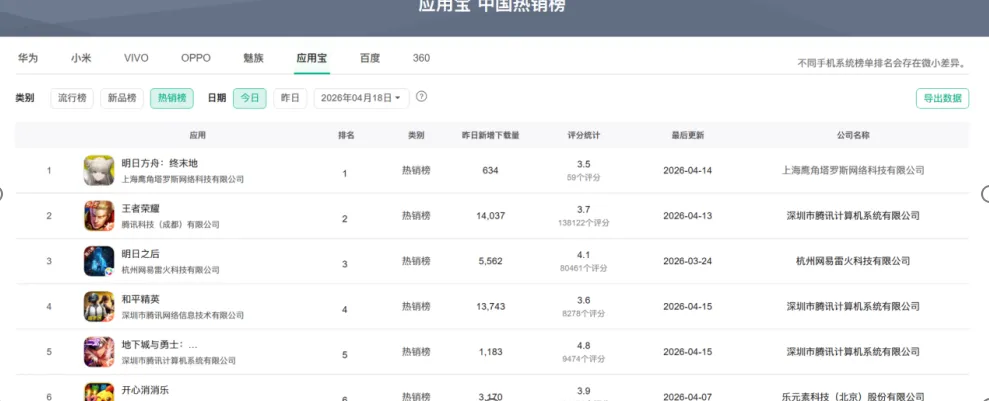Image resolution: width=989 pixels, height=401 pixels.
Task: Select 新品榜 category filter
Action: coord(122,98)
